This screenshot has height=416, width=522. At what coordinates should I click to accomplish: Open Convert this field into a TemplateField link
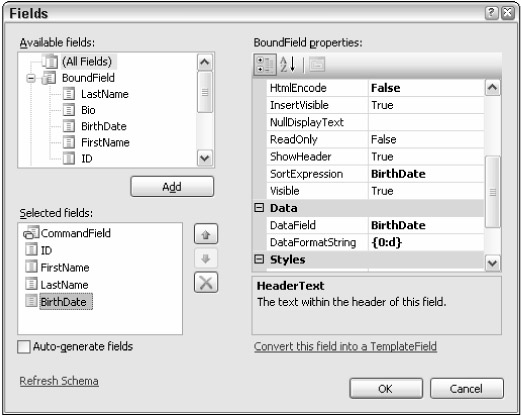(345, 346)
